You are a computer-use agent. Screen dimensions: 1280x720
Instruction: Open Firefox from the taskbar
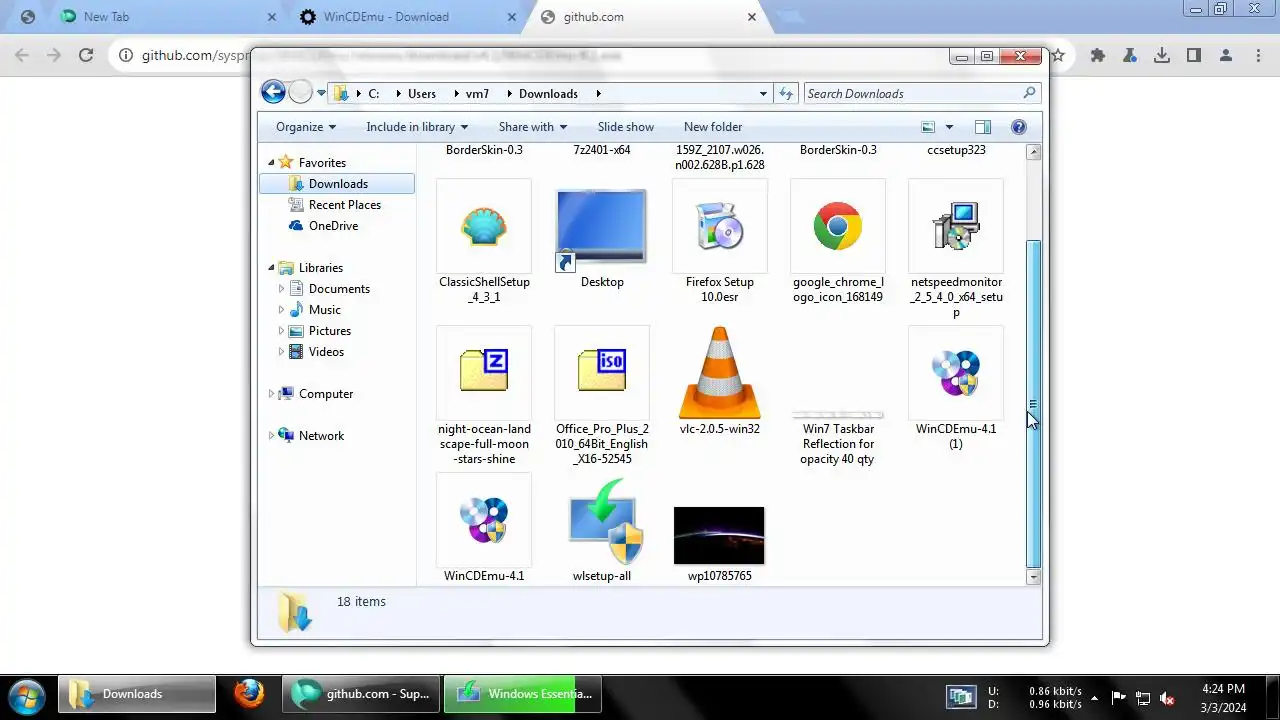point(249,694)
